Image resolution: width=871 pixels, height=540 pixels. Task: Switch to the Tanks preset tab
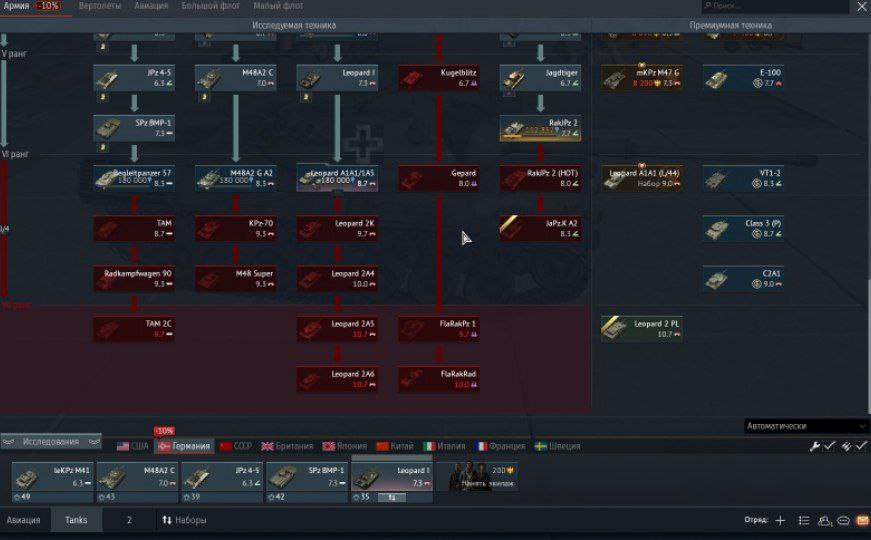click(76, 520)
